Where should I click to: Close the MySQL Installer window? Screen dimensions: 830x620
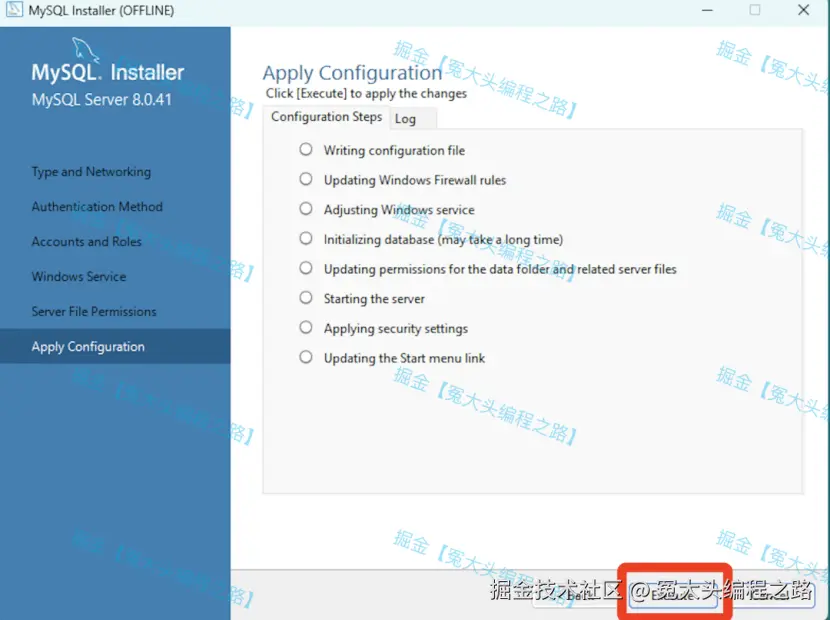coord(804,10)
